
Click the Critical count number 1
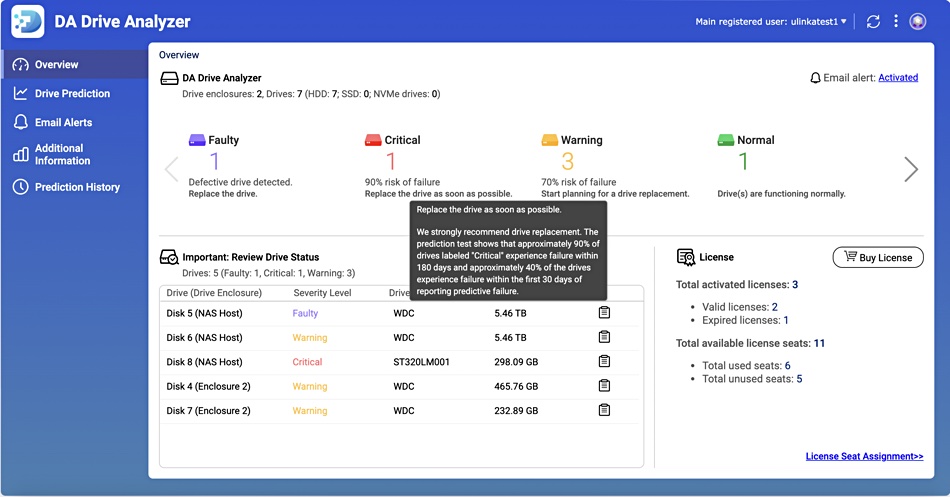pyautogui.click(x=391, y=161)
